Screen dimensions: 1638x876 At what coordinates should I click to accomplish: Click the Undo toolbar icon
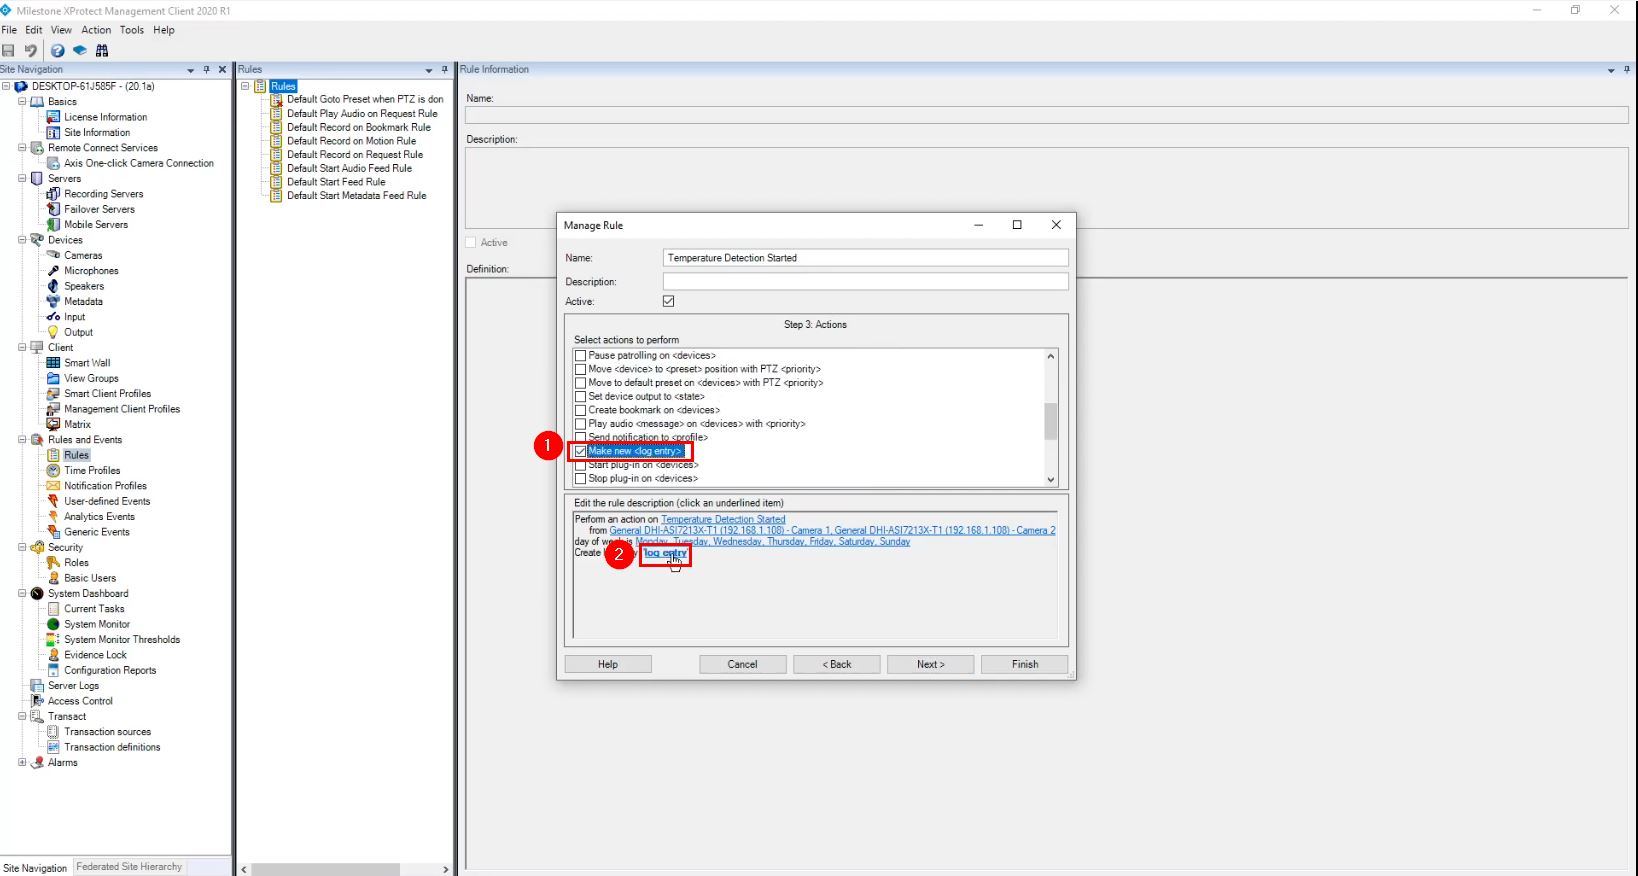(x=31, y=50)
